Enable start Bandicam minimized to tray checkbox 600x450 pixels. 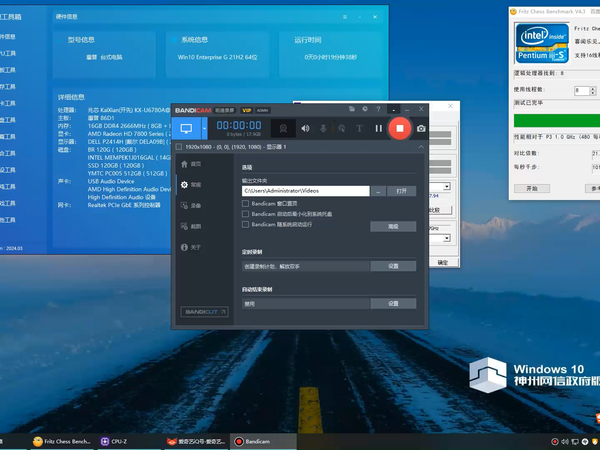(x=246, y=214)
